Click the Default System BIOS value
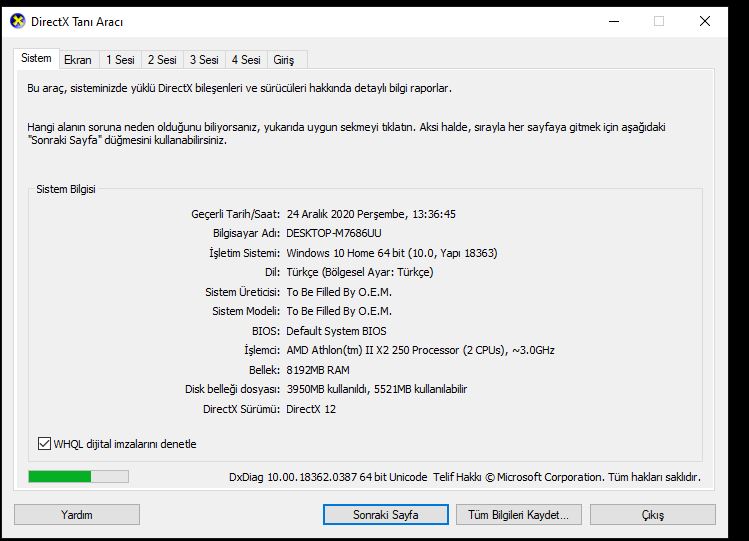 336,331
